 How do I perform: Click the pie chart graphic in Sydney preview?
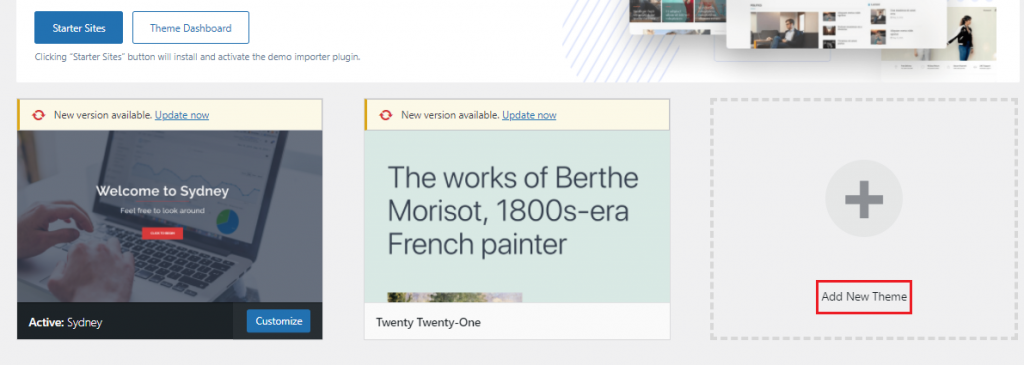[227, 222]
